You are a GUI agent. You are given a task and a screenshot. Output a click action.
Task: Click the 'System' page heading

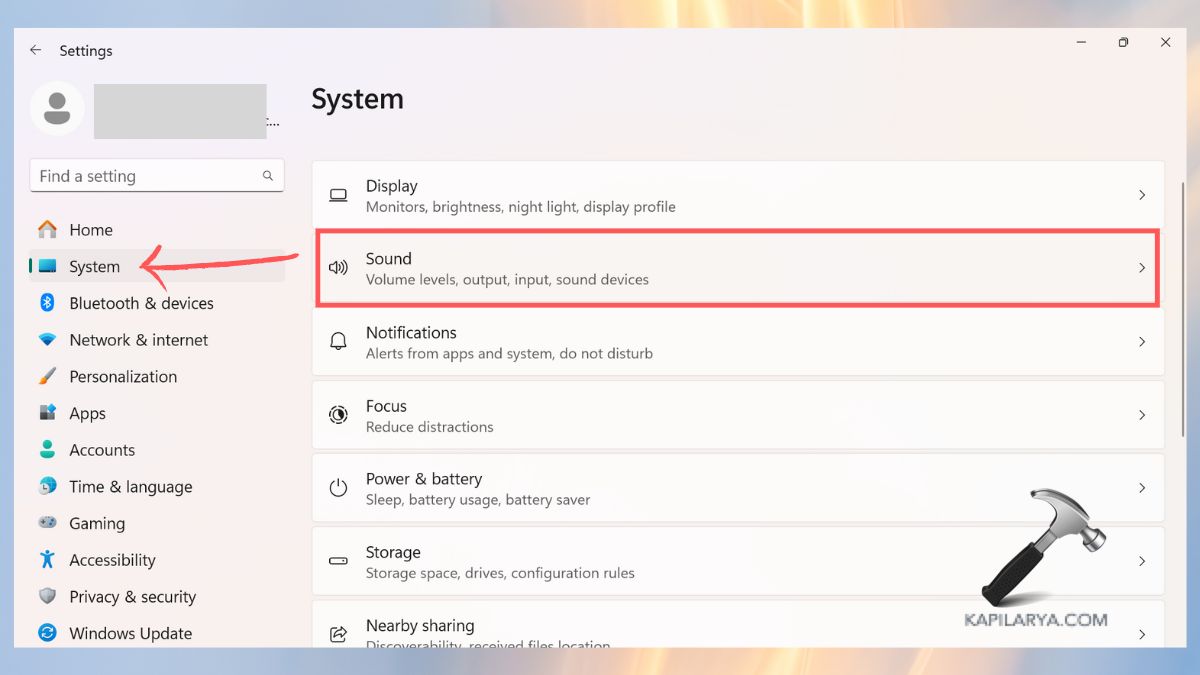[x=357, y=99]
